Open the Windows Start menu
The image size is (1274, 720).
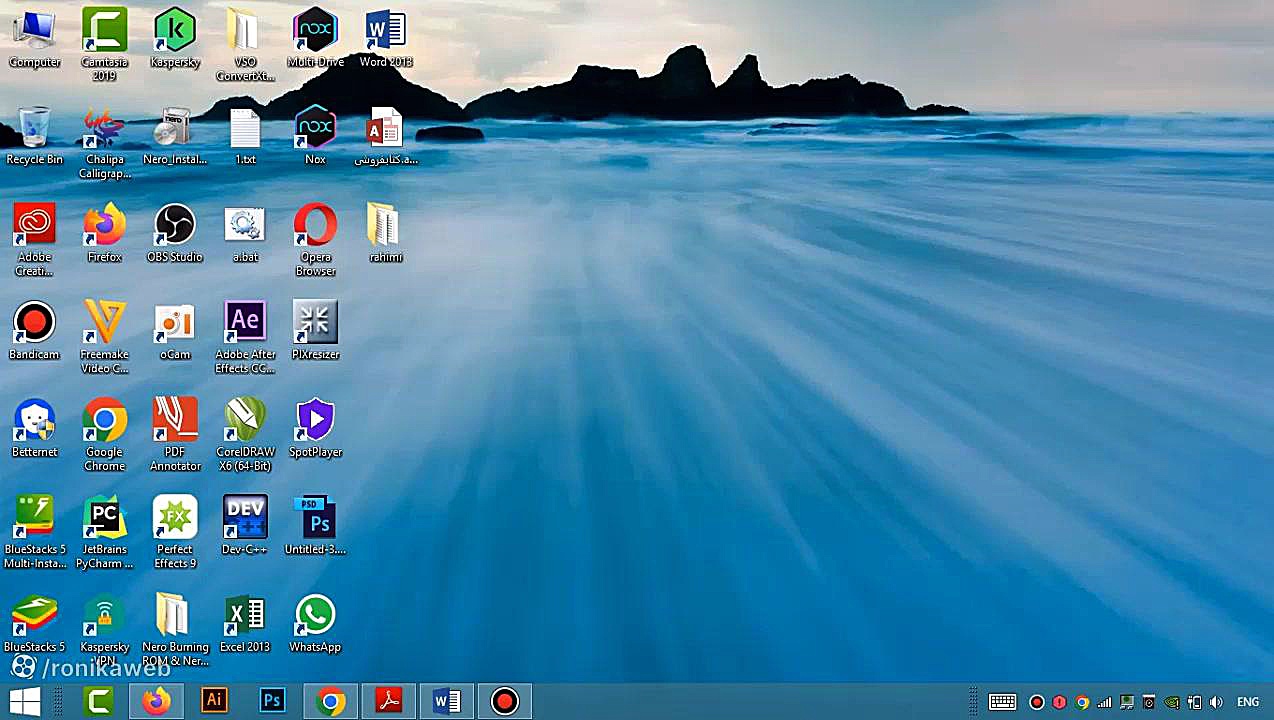tap(25, 702)
